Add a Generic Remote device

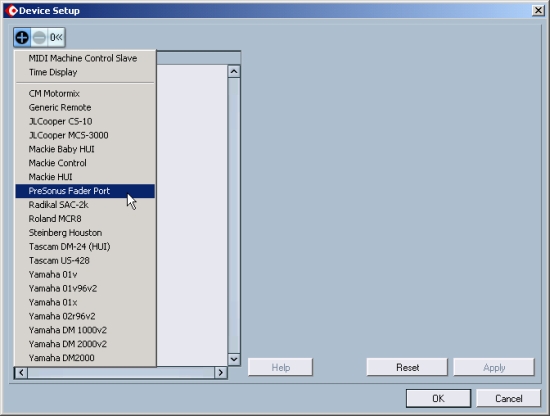[85, 107]
